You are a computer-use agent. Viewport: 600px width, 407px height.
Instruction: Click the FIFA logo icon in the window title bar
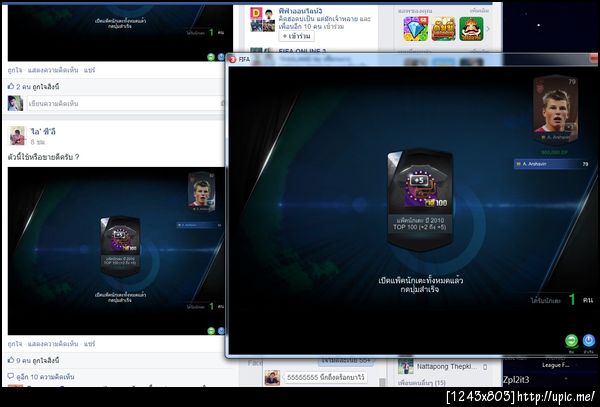[232, 59]
